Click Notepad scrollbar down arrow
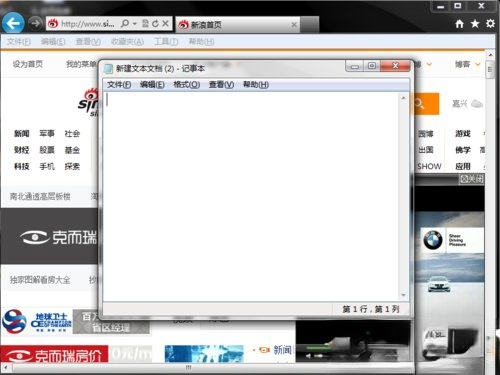 tap(403, 295)
